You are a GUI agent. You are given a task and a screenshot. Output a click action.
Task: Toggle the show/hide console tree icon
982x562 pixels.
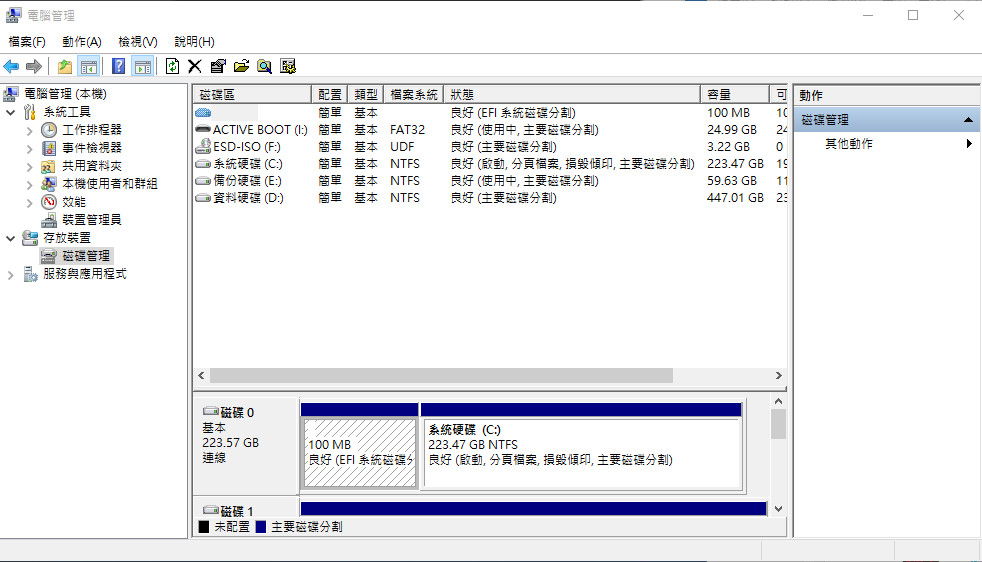89,66
